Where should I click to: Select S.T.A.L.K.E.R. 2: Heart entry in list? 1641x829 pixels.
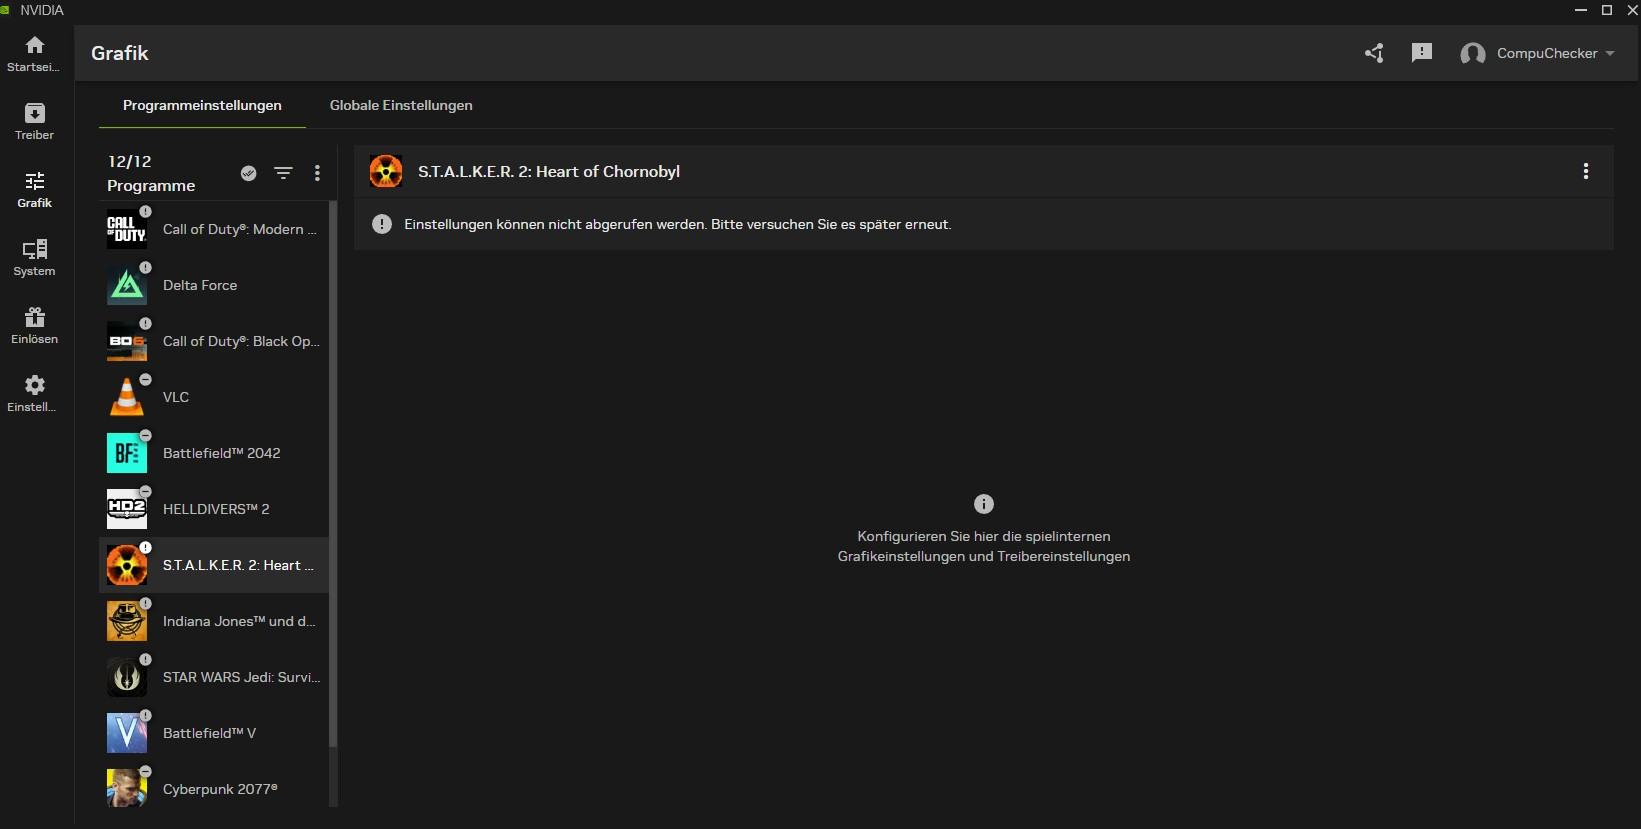tap(214, 565)
